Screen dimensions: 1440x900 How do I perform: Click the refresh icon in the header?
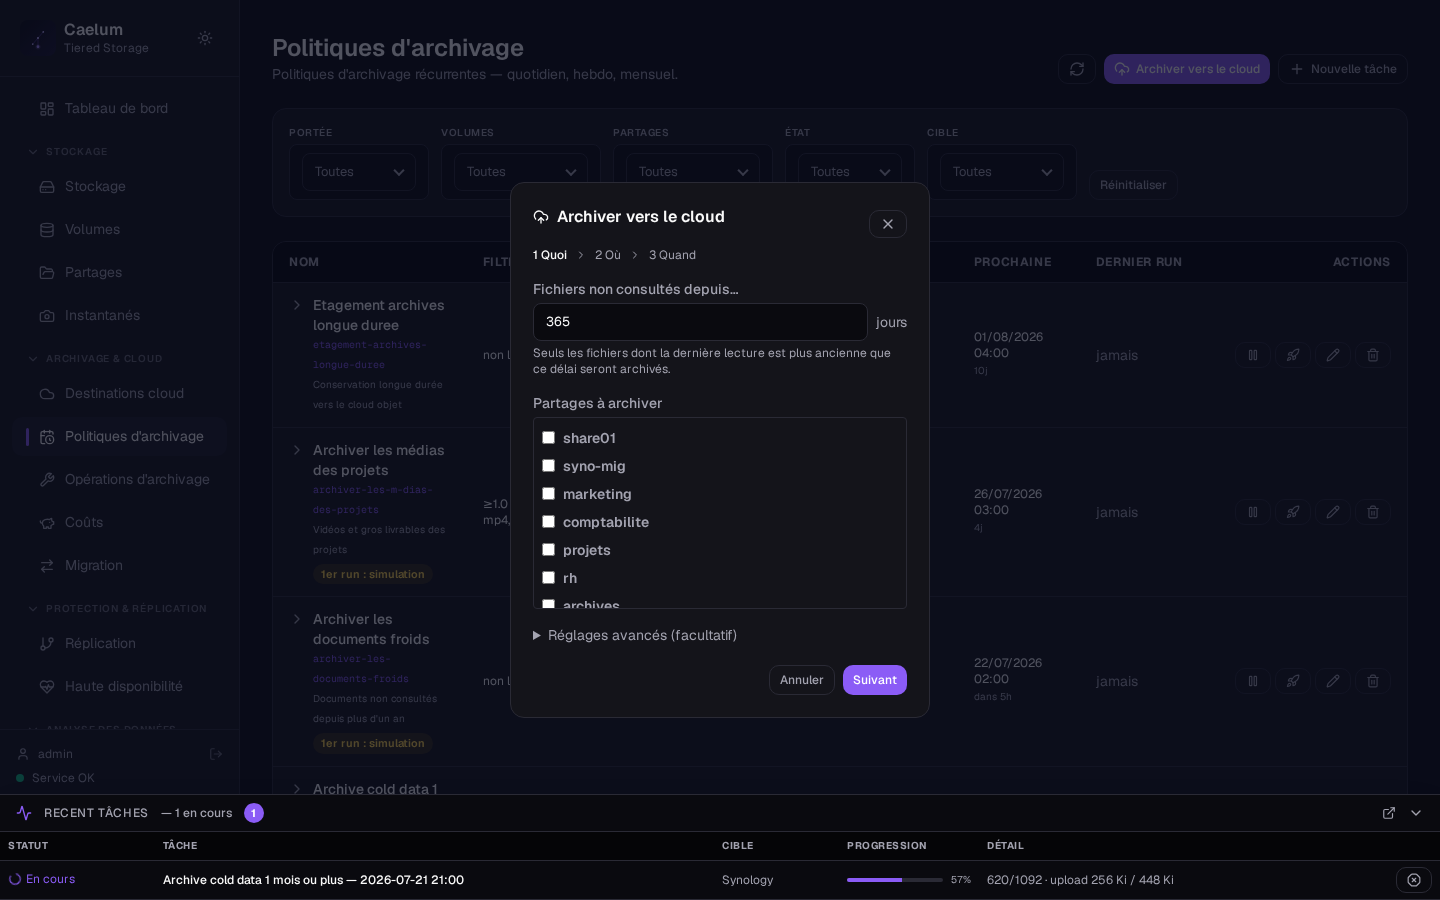pos(1077,69)
